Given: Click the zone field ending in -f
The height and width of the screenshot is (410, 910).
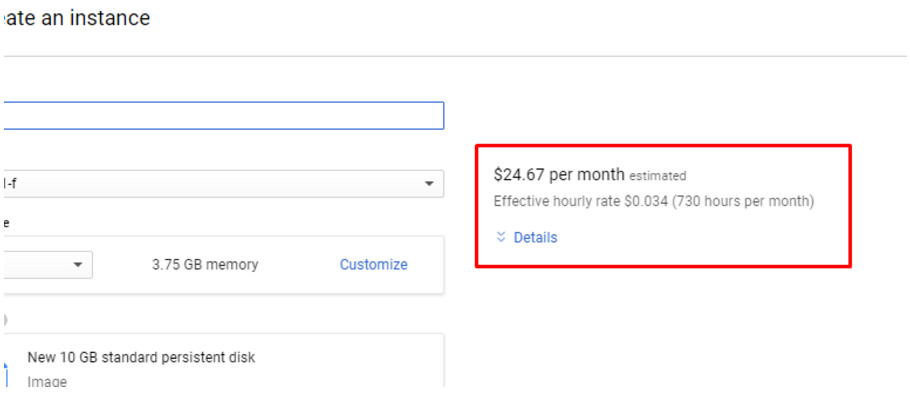Looking at the screenshot, I should [200, 184].
